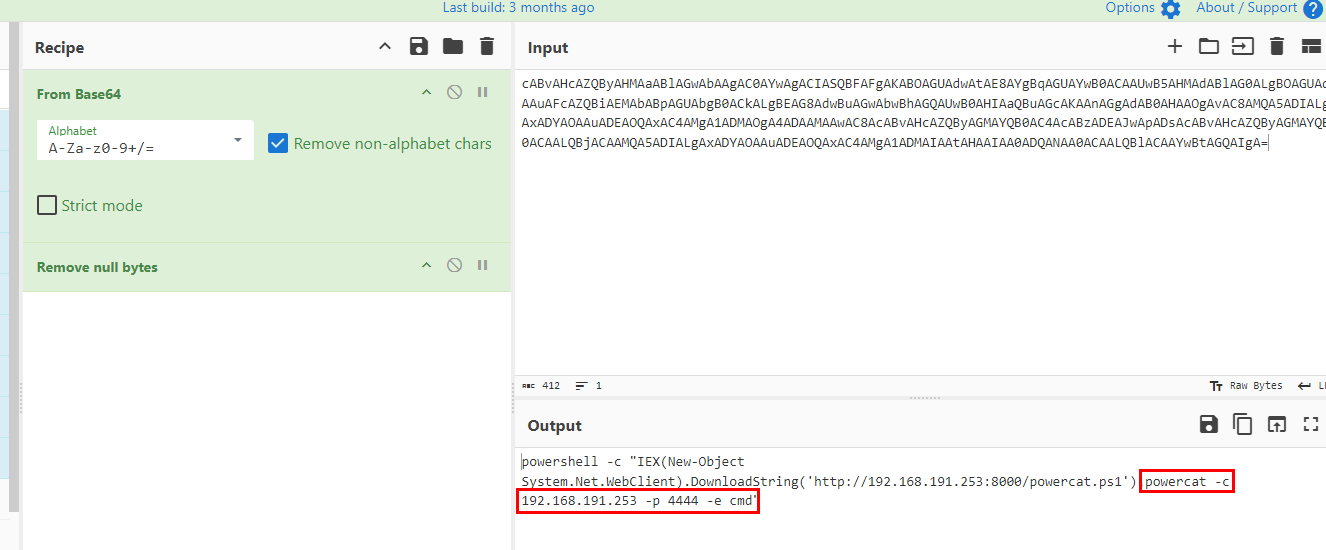Screen dimensions: 1326x550
Task: Open Options settings gear
Action: point(1143,8)
